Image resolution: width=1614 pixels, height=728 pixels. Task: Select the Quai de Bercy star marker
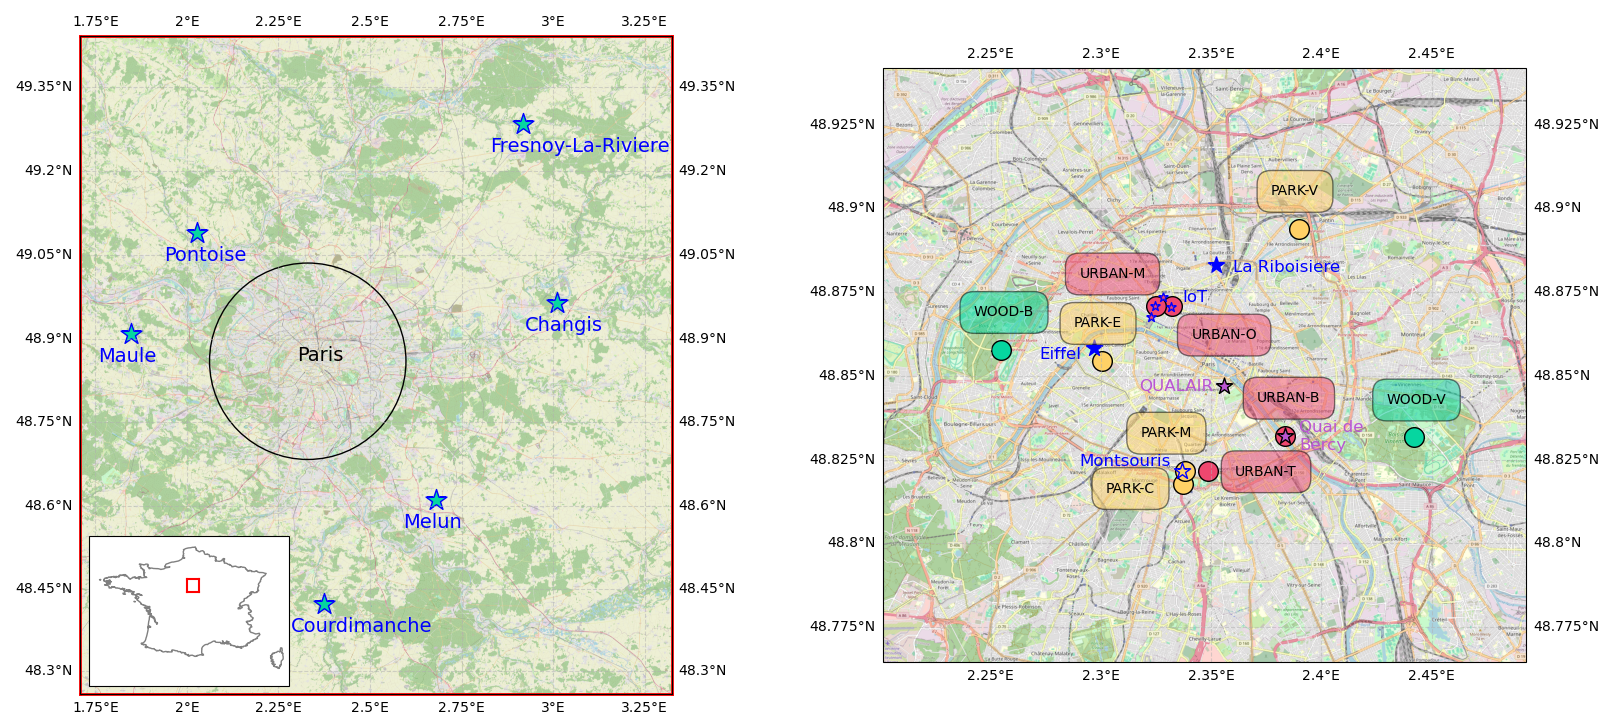(x=1285, y=436)
